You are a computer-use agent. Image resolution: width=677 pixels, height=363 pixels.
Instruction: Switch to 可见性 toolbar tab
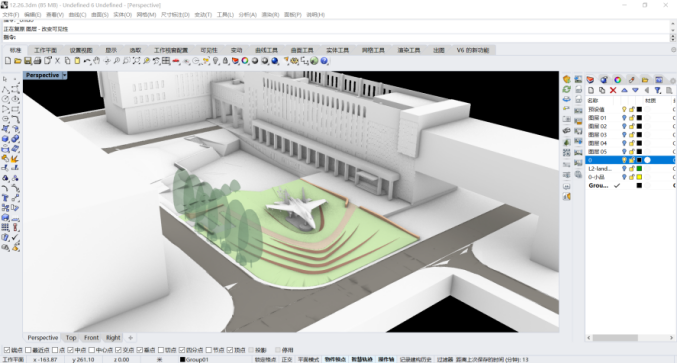[209, 50]
